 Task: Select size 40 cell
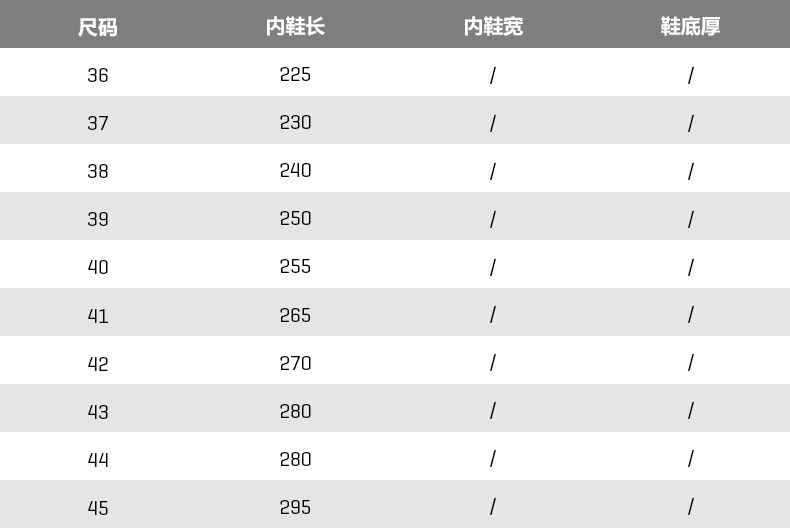tap(98, 267)
